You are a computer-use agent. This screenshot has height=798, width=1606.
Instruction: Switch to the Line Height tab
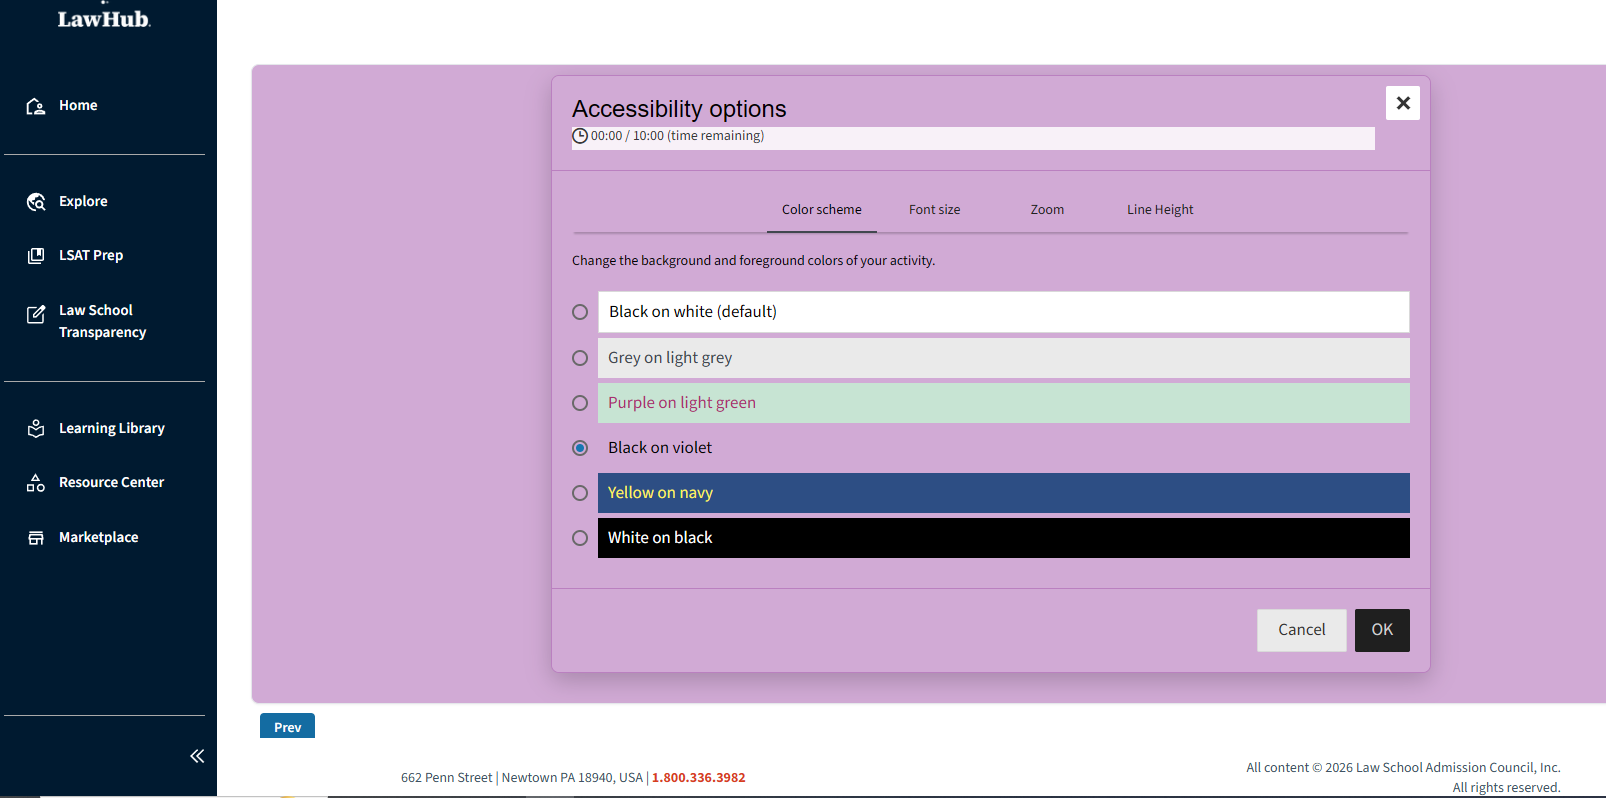(1160, 210)
